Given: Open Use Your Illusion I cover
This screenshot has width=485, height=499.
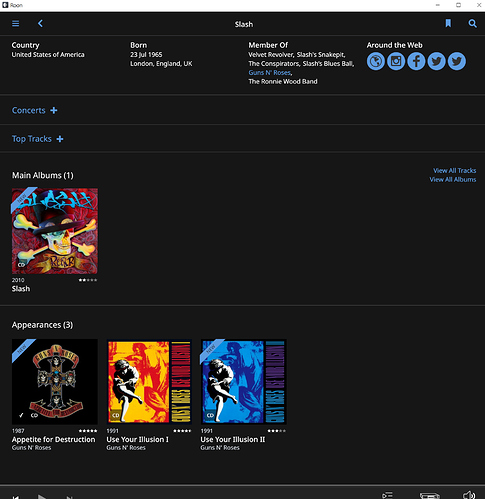Looking at the screenshot, I should 149,382.
